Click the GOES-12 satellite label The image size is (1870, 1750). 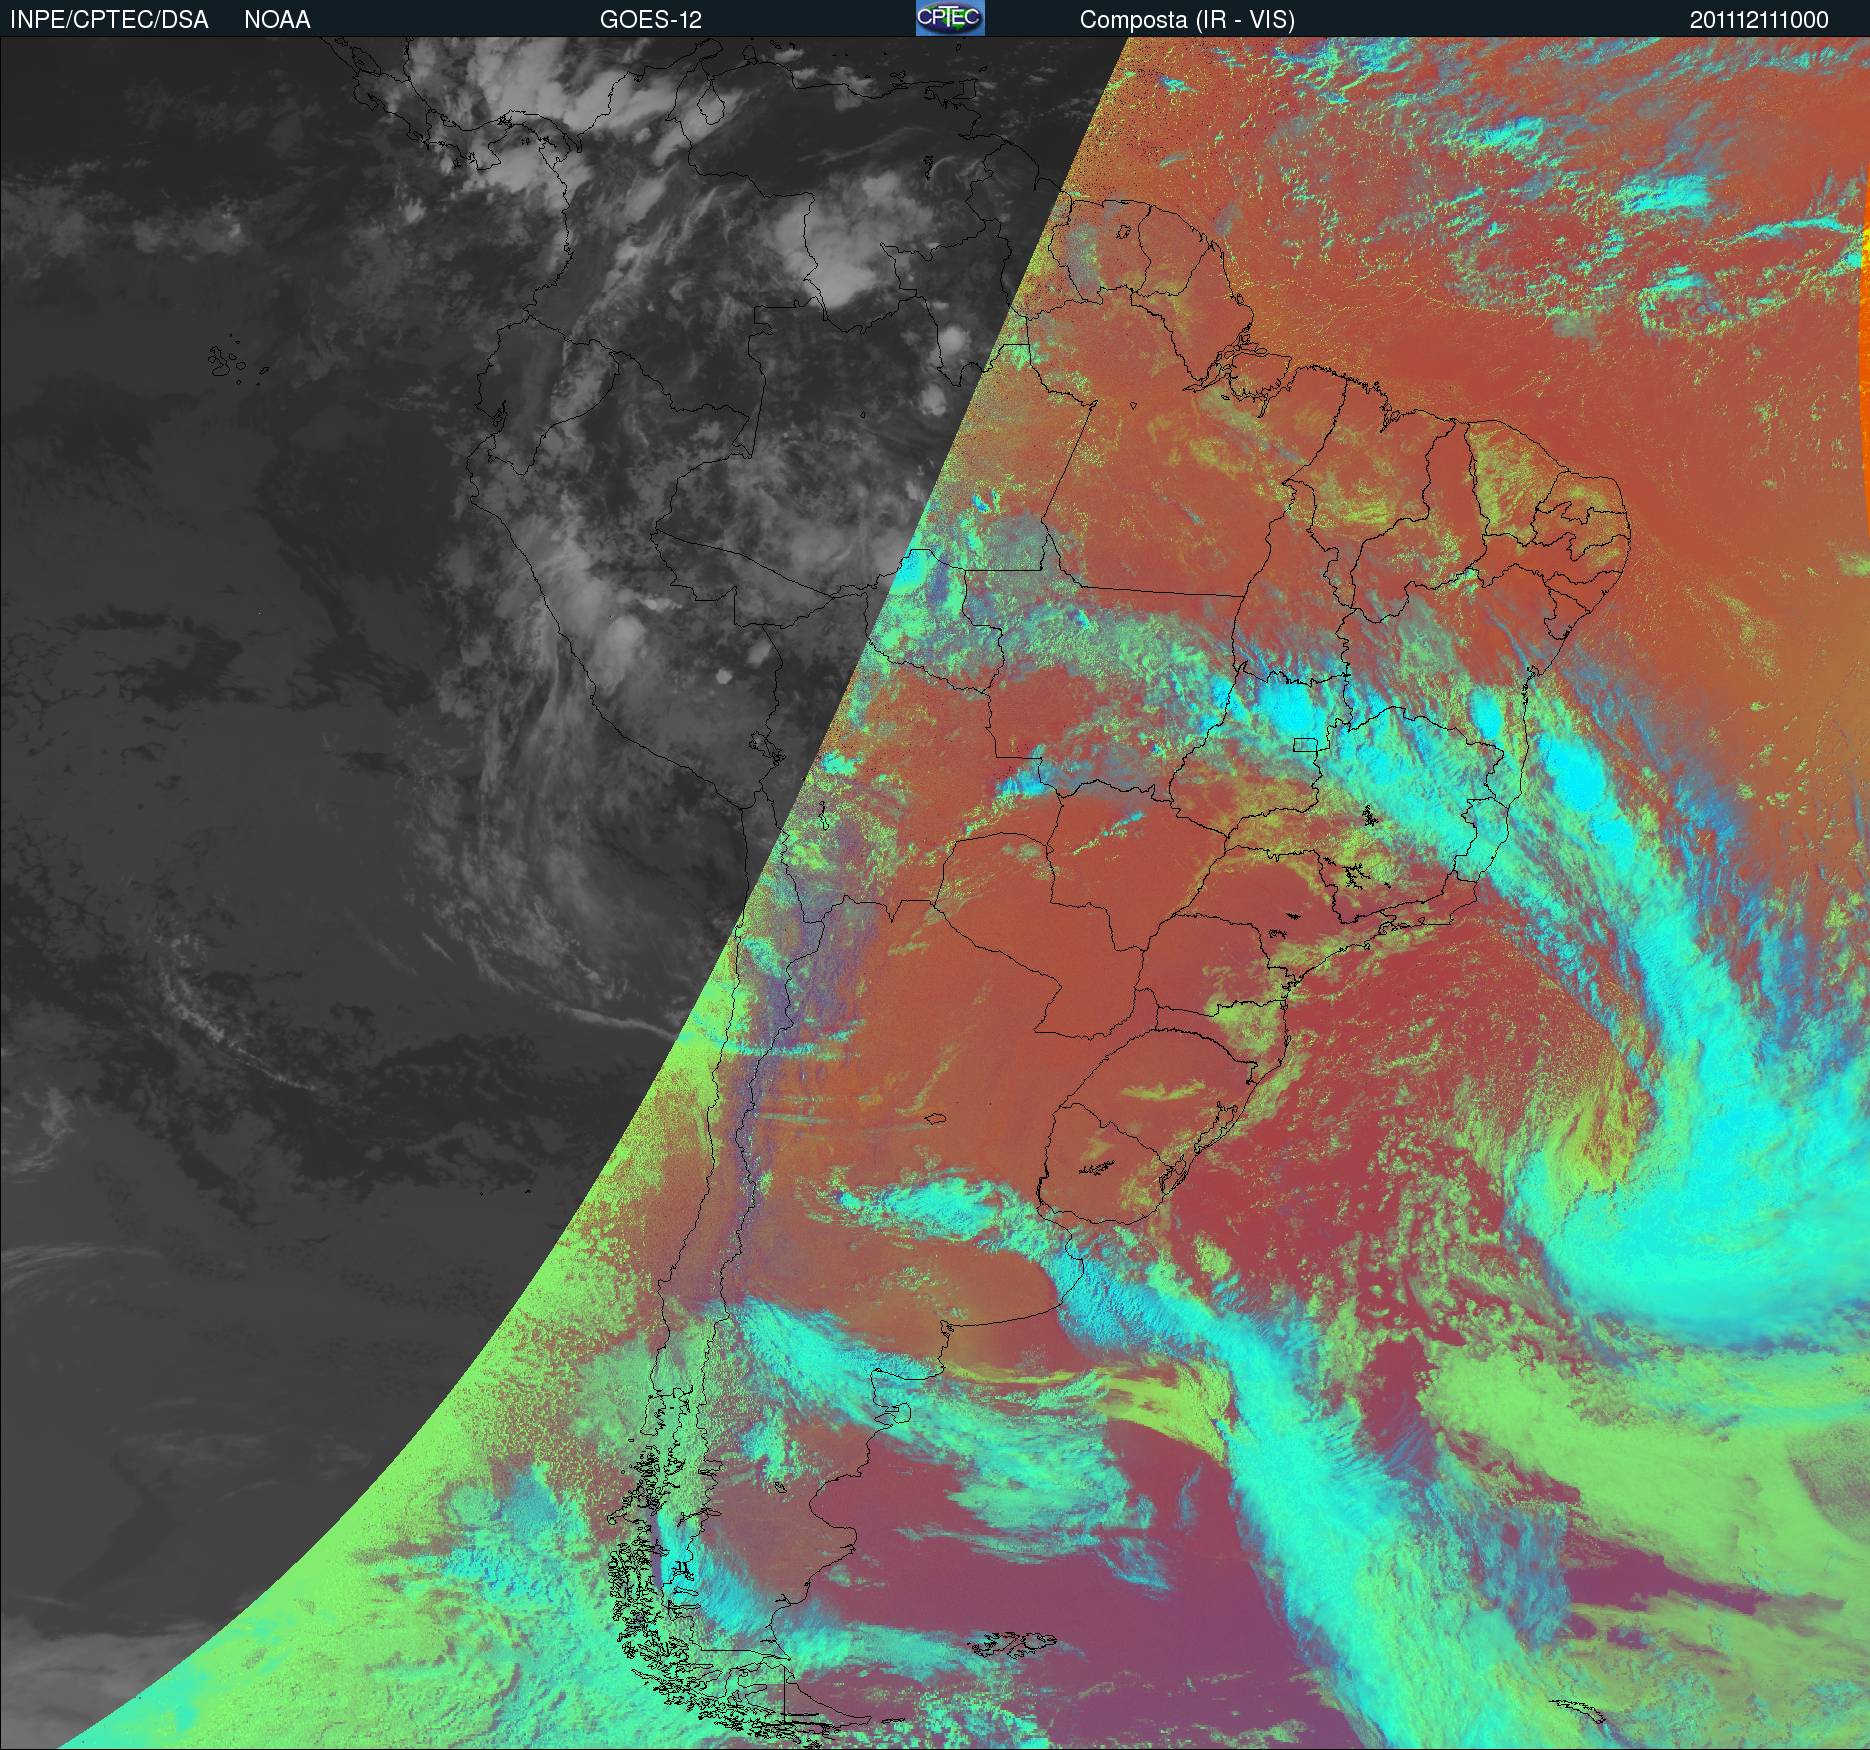coord(651,20)
